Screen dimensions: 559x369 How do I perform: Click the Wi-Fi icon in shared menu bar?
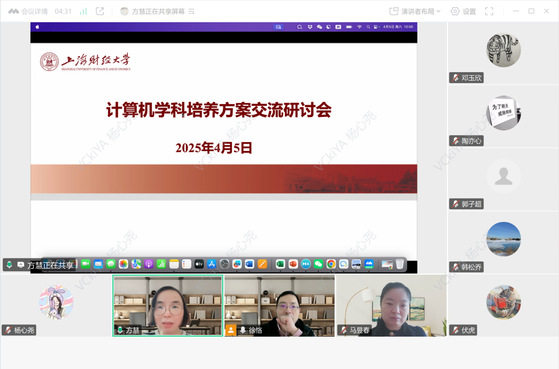(359, 27)
